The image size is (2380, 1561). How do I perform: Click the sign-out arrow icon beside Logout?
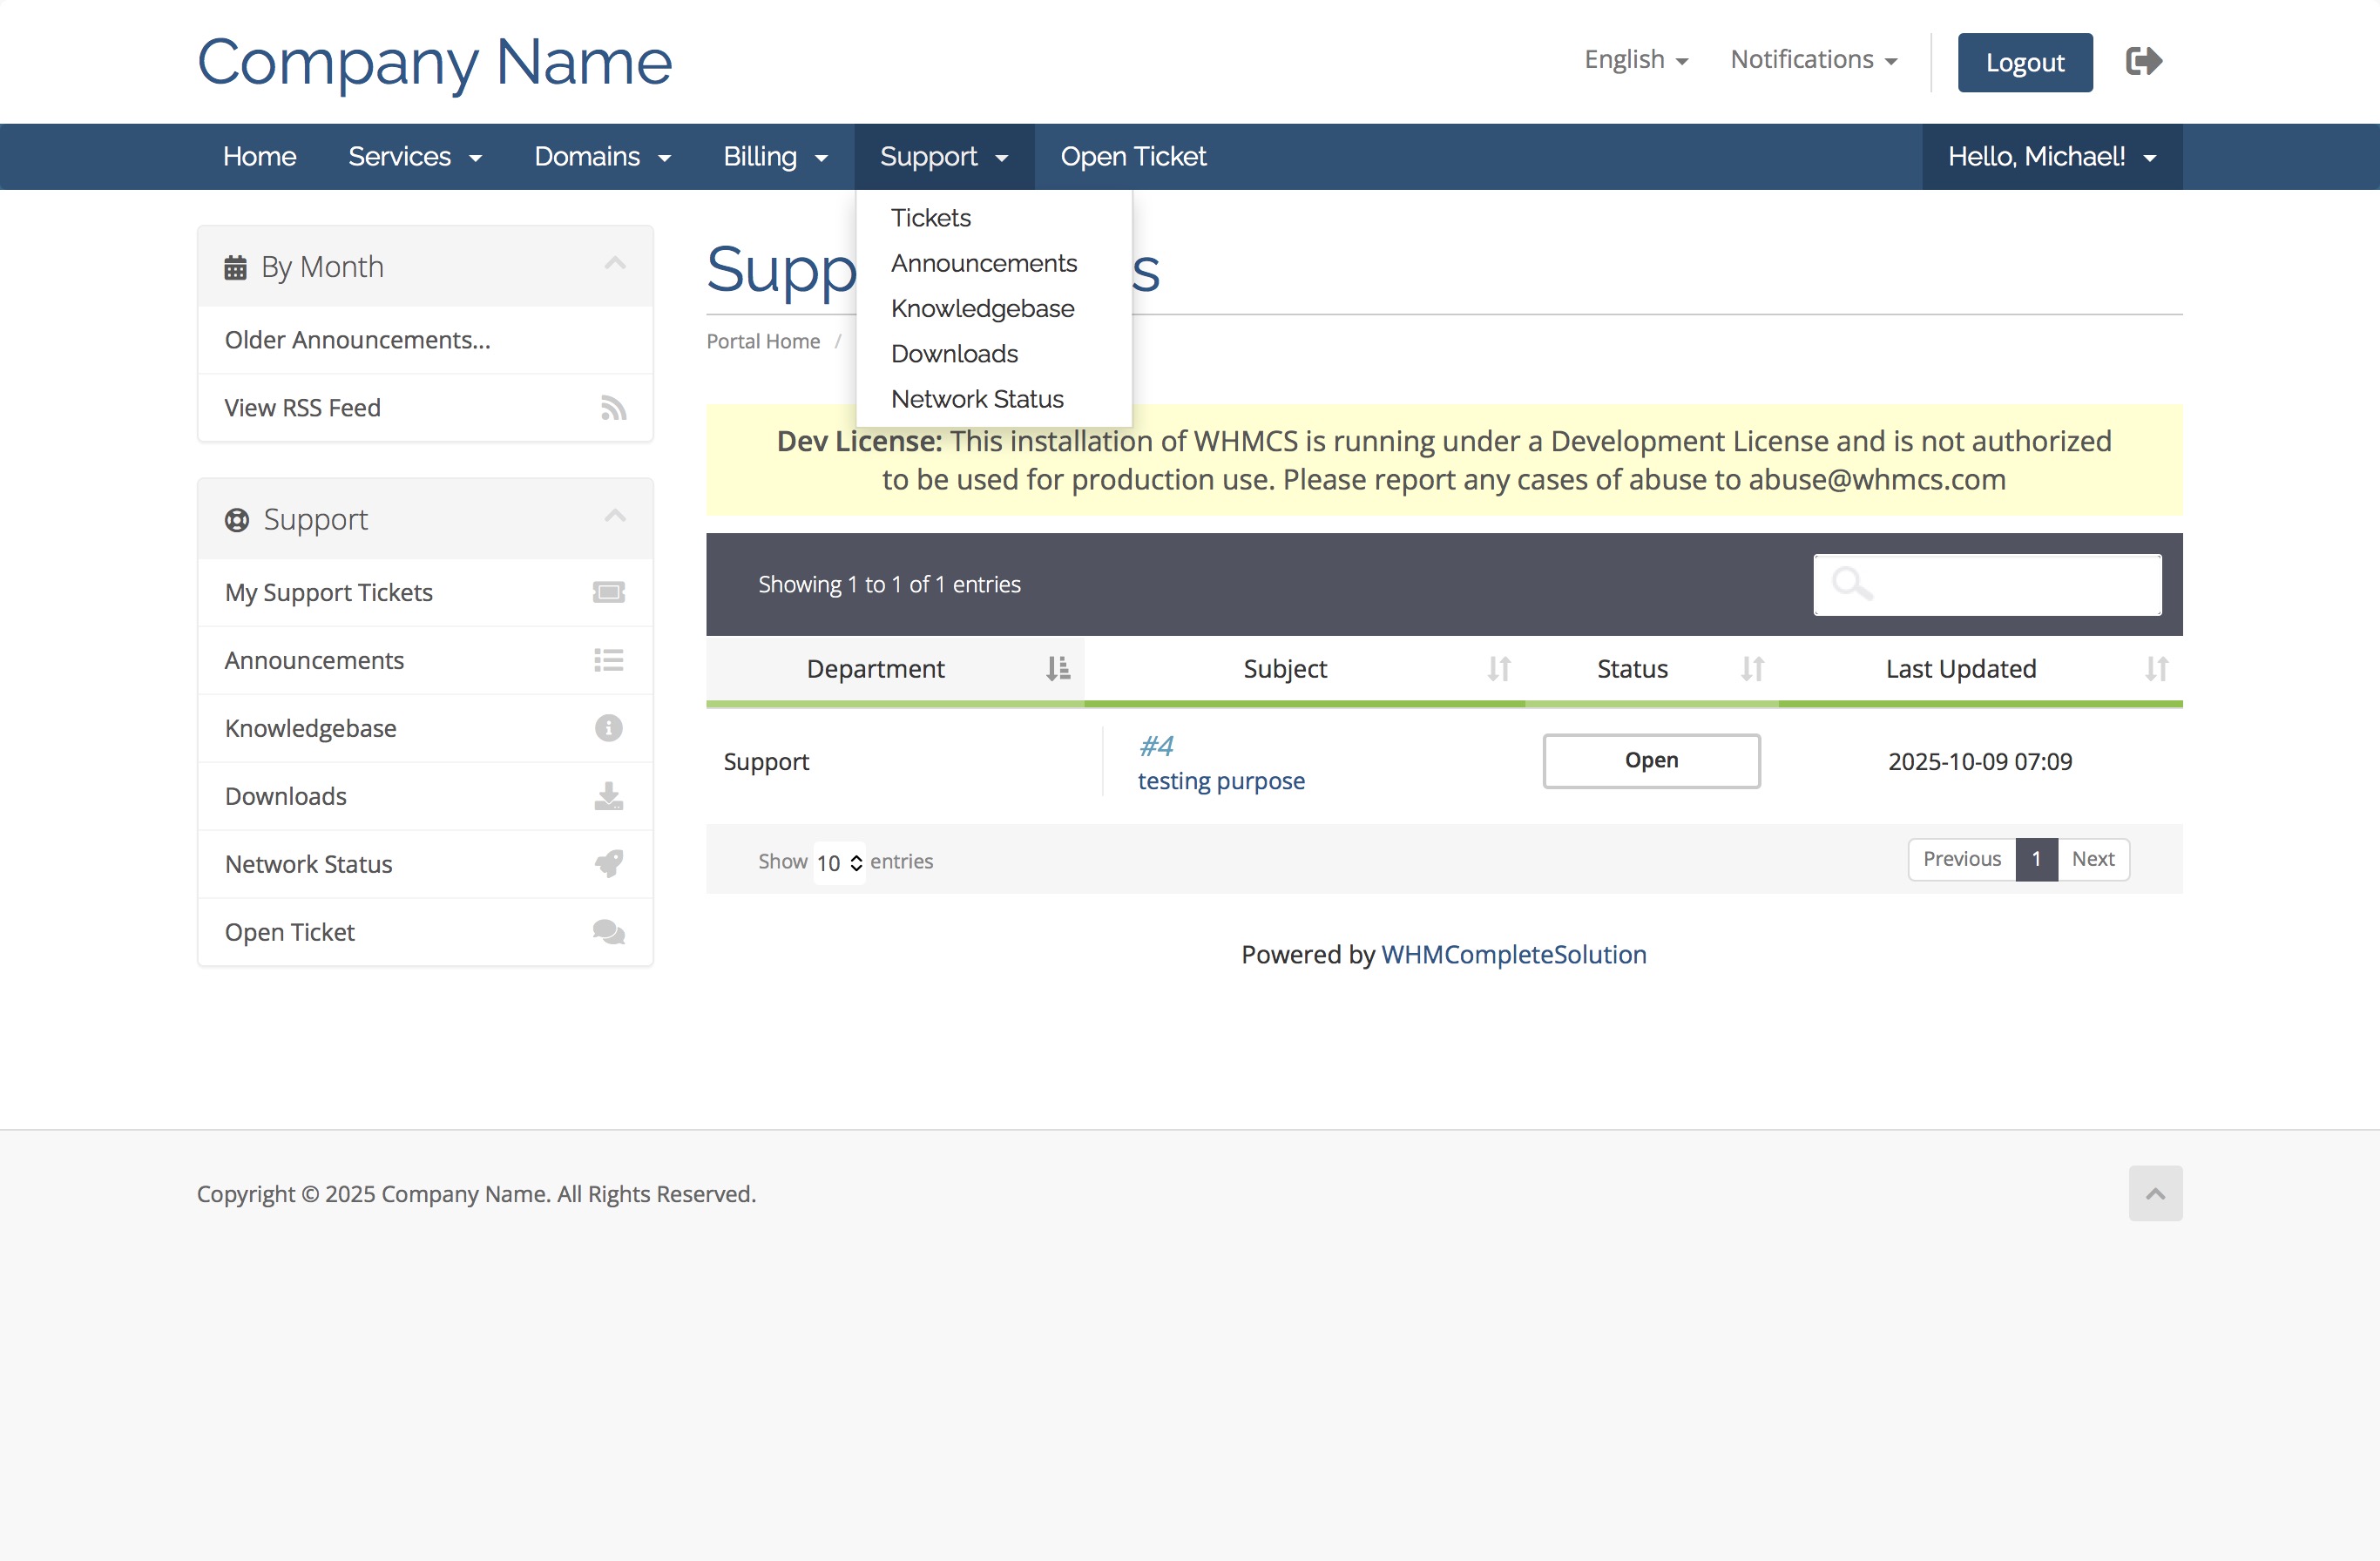pyautogui.click(x=2143, y=62)
